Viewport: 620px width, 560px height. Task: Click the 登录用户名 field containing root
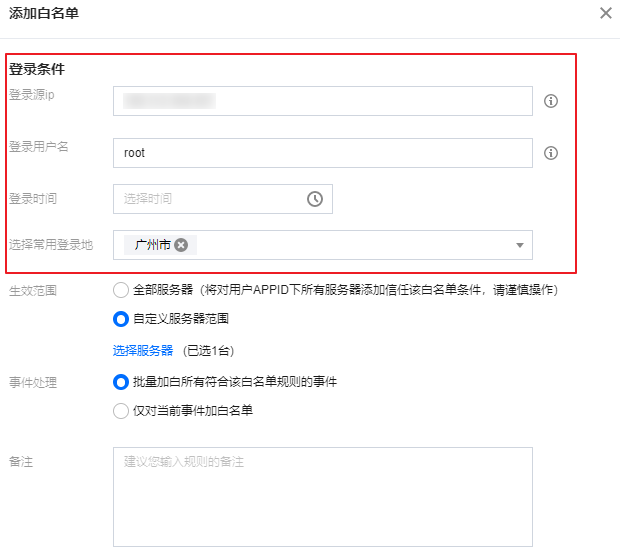click(x=322, y=153)
